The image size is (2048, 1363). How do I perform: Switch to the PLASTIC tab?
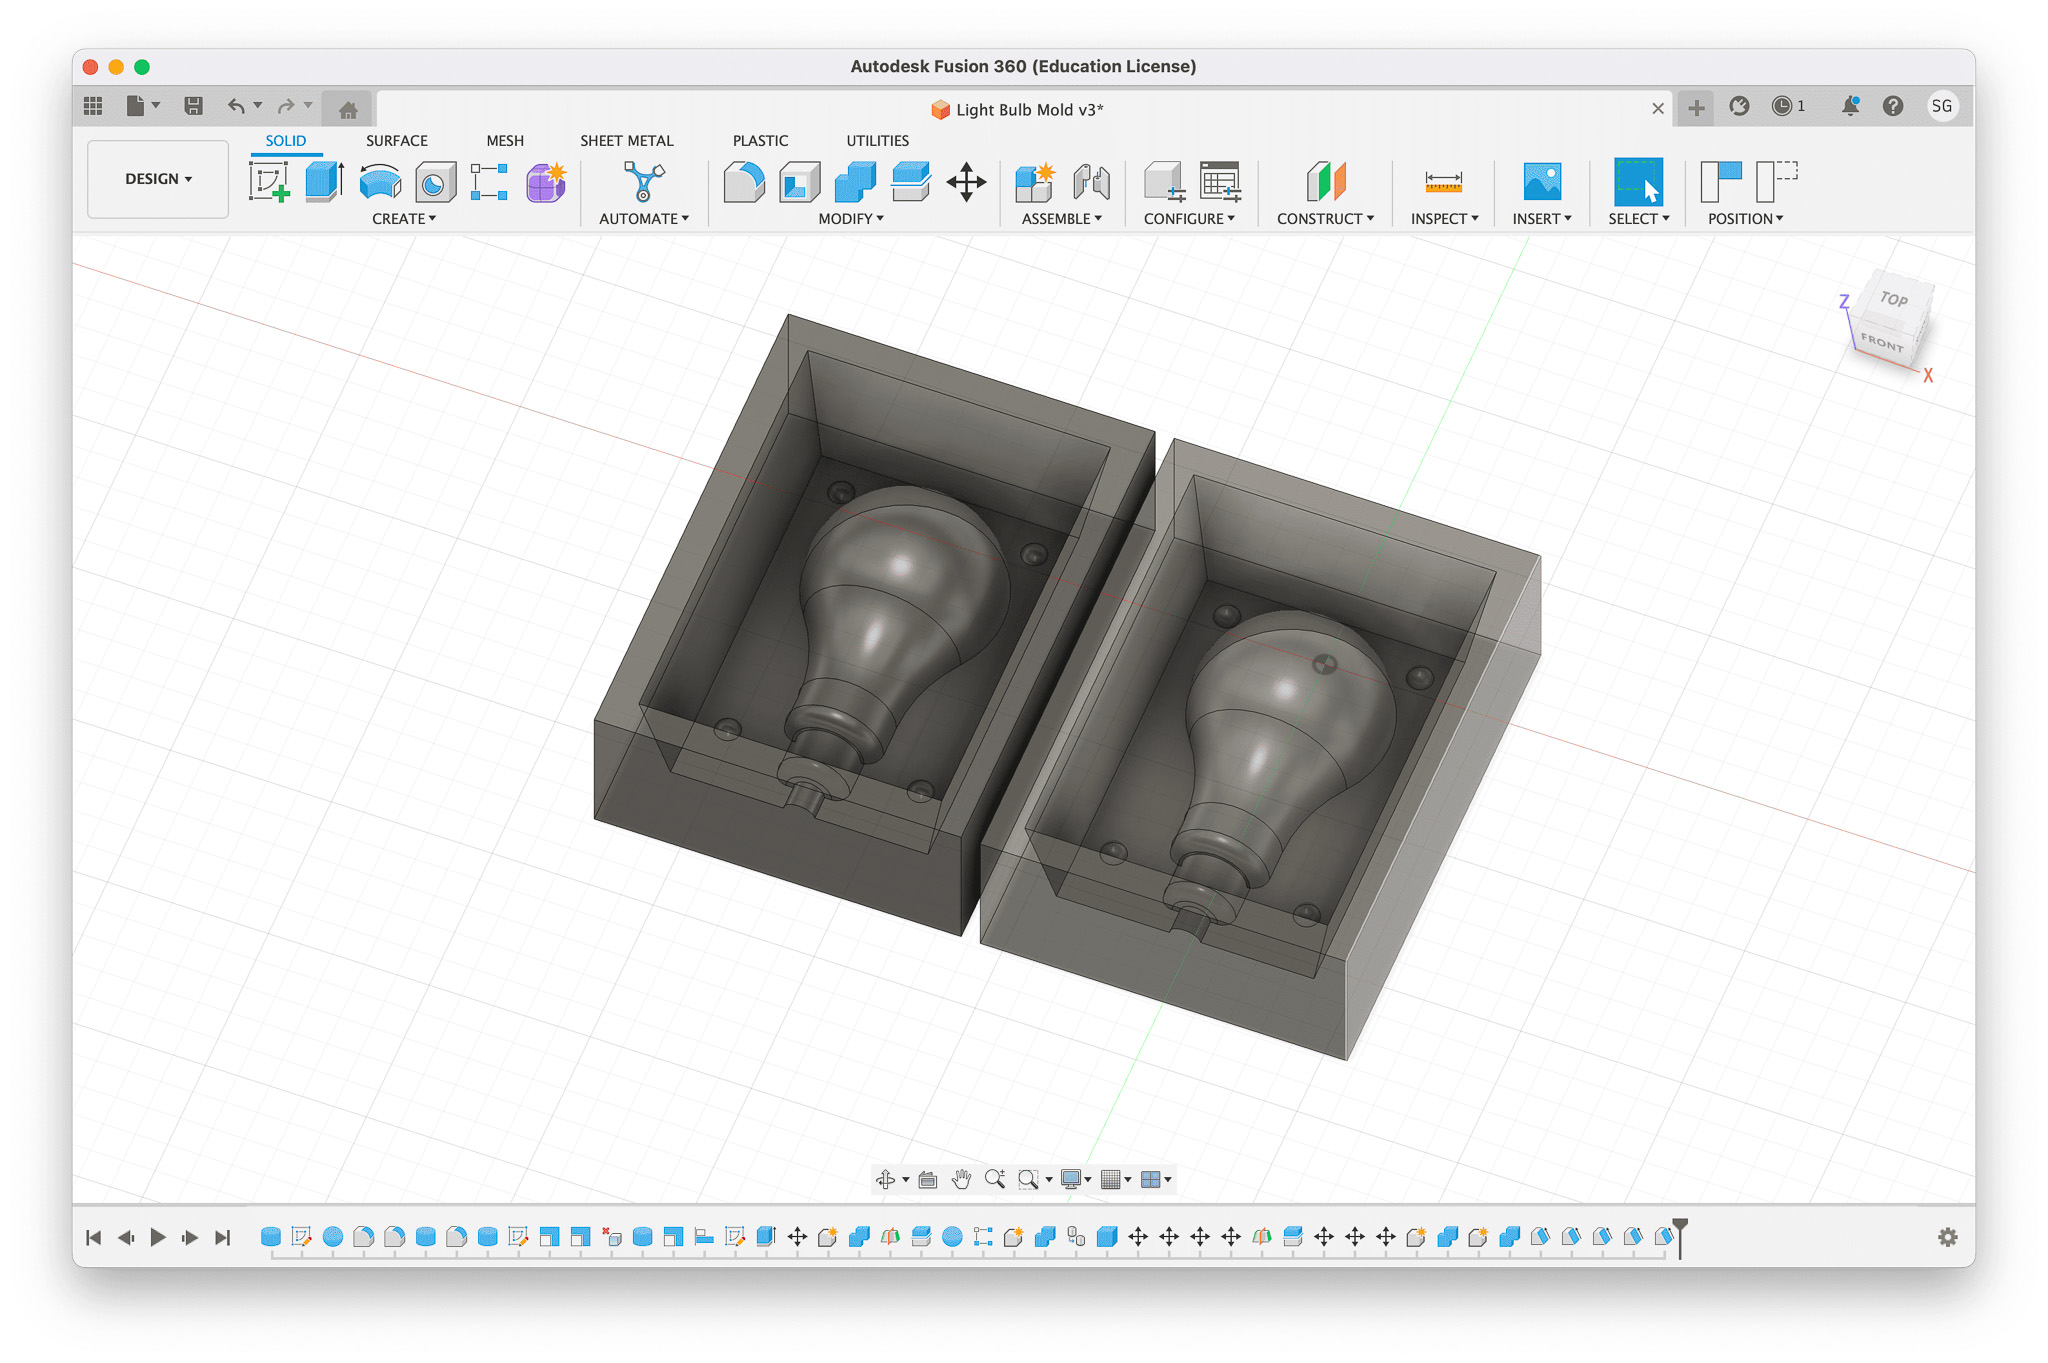pyautogui.click(x=760, y=141)
